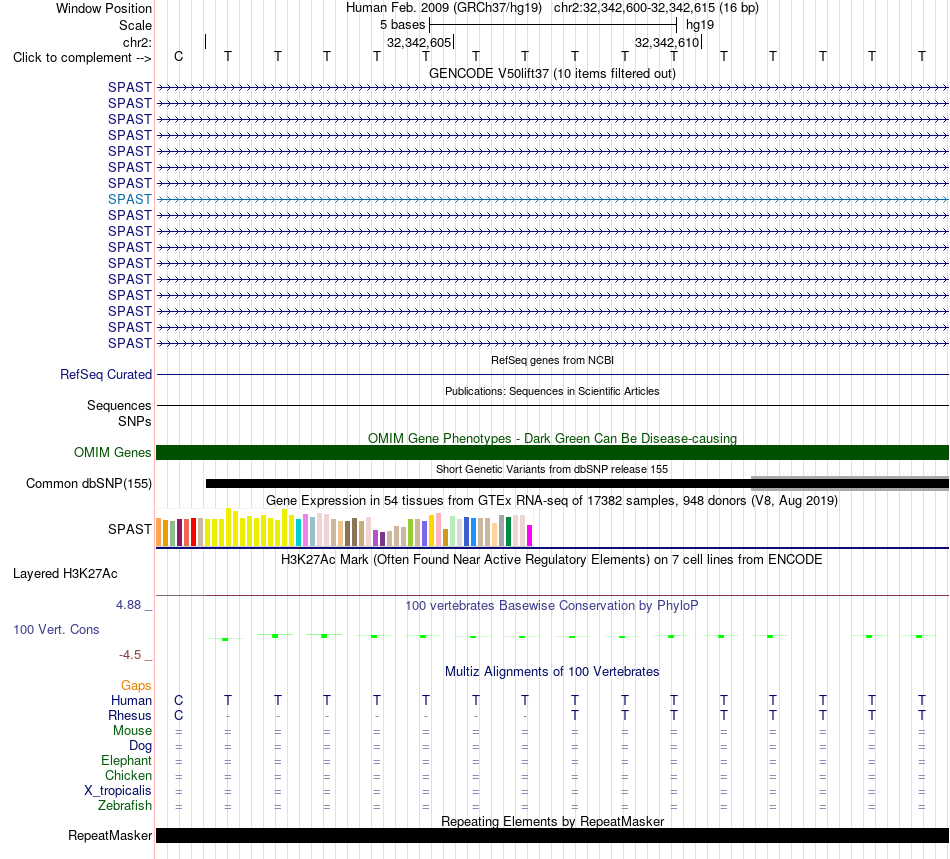Select the light-blue highlighted SPAST transcript label
Screen dimensions: 950x859
coord(130,199)
